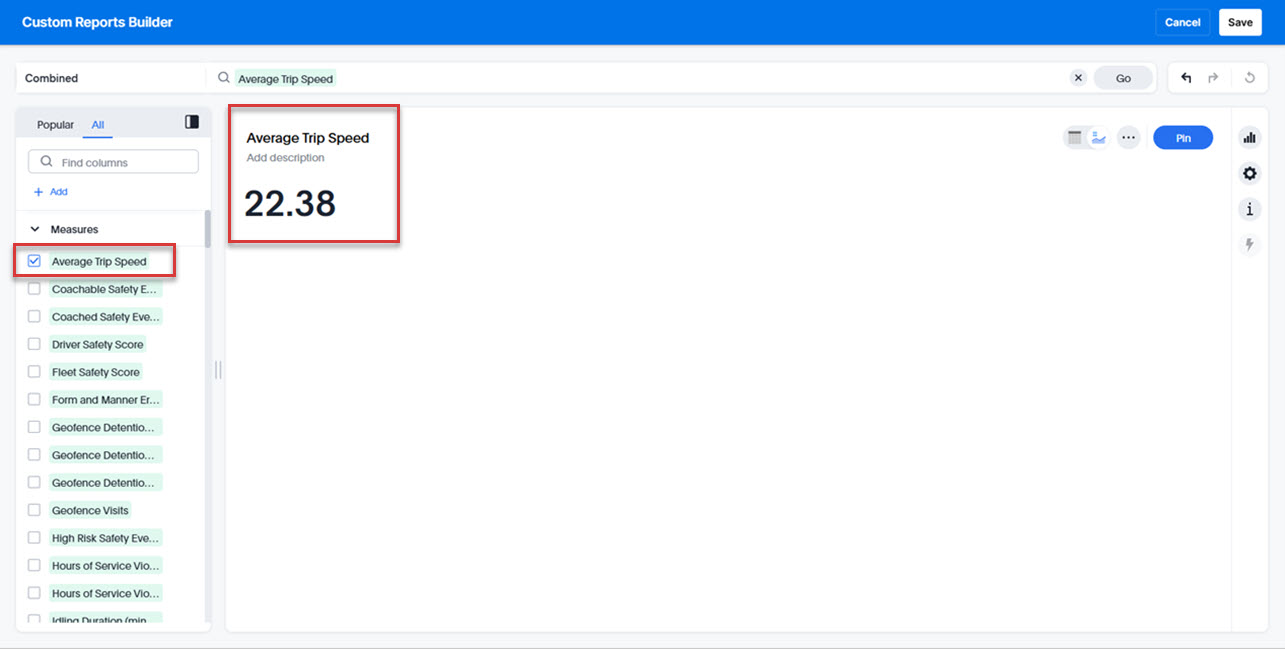Click the Cancel button

pyautogui.click(x=1183, y=22)
